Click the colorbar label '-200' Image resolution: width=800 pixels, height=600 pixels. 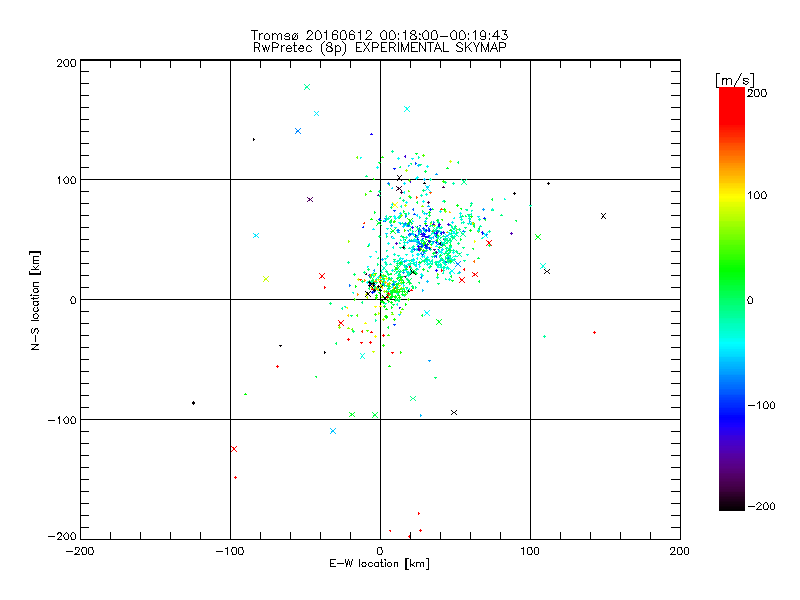(761, 506)
